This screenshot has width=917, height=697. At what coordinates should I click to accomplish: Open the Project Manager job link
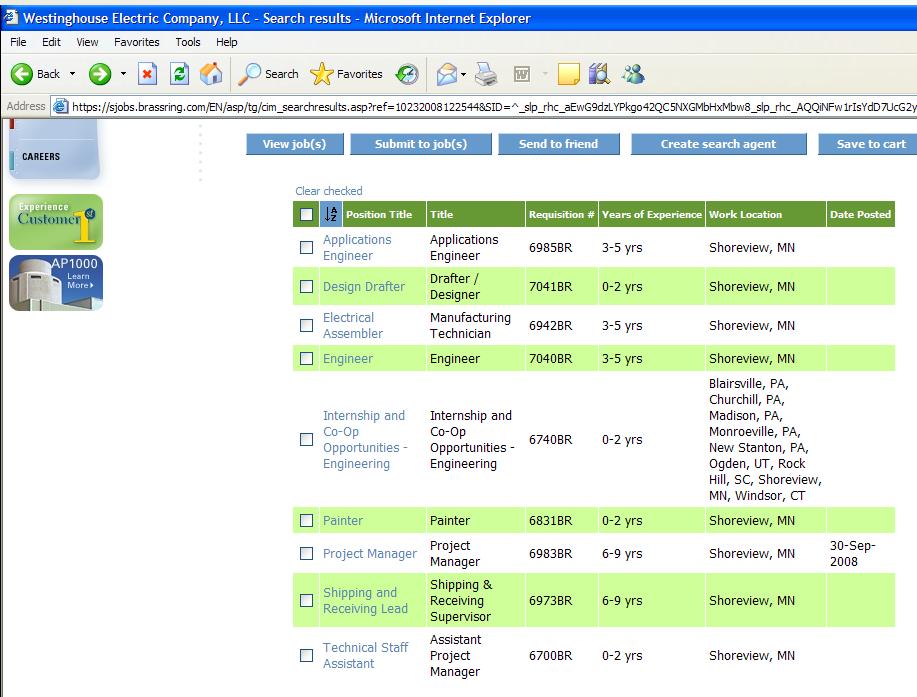pyautogui.click(x=369, y=554)
